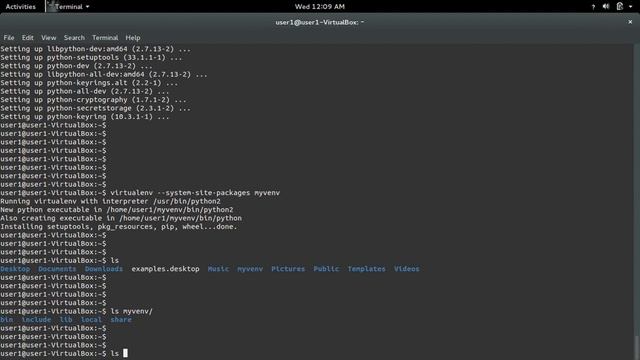Open the View menu
The height and width of the screenshot is (360, 640).
pyautogui.click(x=49, y=38)
